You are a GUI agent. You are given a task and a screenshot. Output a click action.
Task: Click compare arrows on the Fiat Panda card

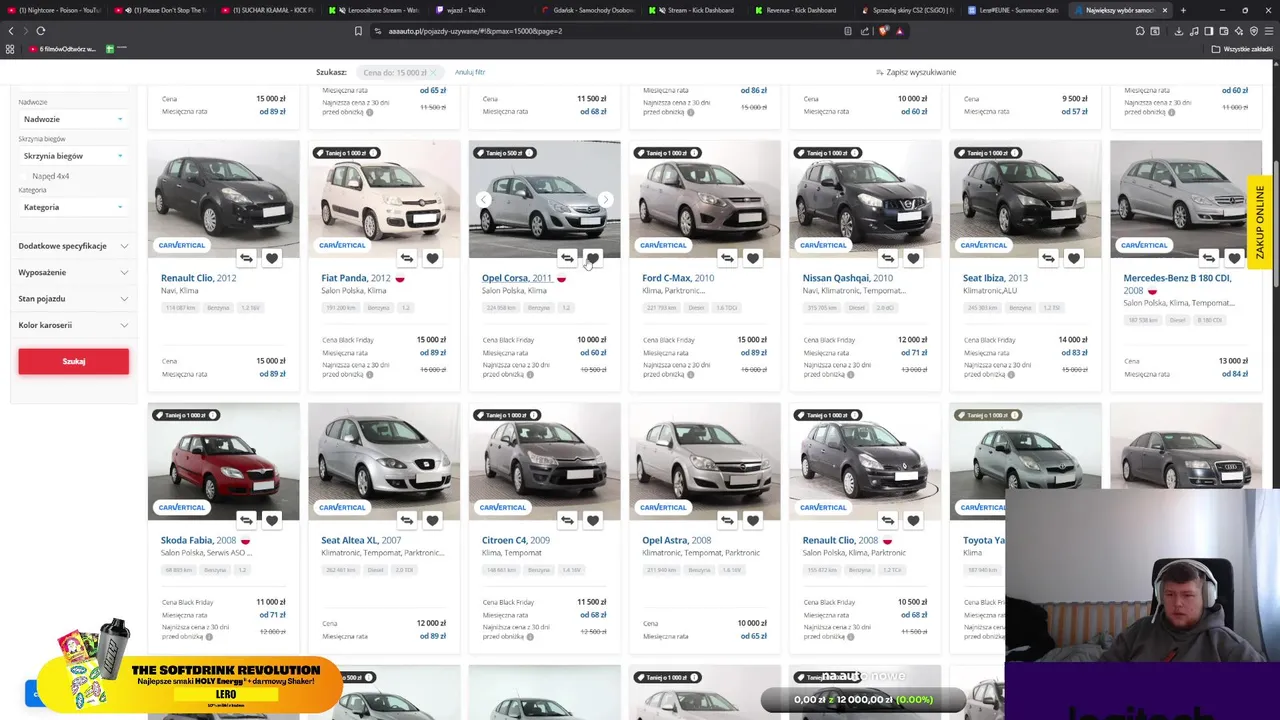[406, 258]
